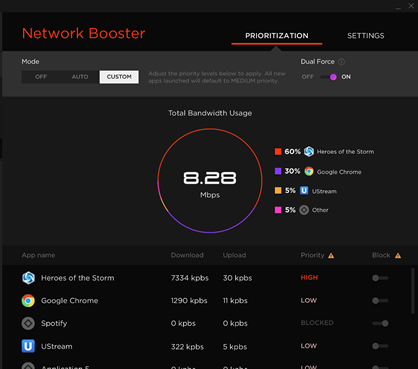Select UStream app name in list
The width and height of the screenshot is (418, 369).
pyautogui.click(x=57, y=346)
